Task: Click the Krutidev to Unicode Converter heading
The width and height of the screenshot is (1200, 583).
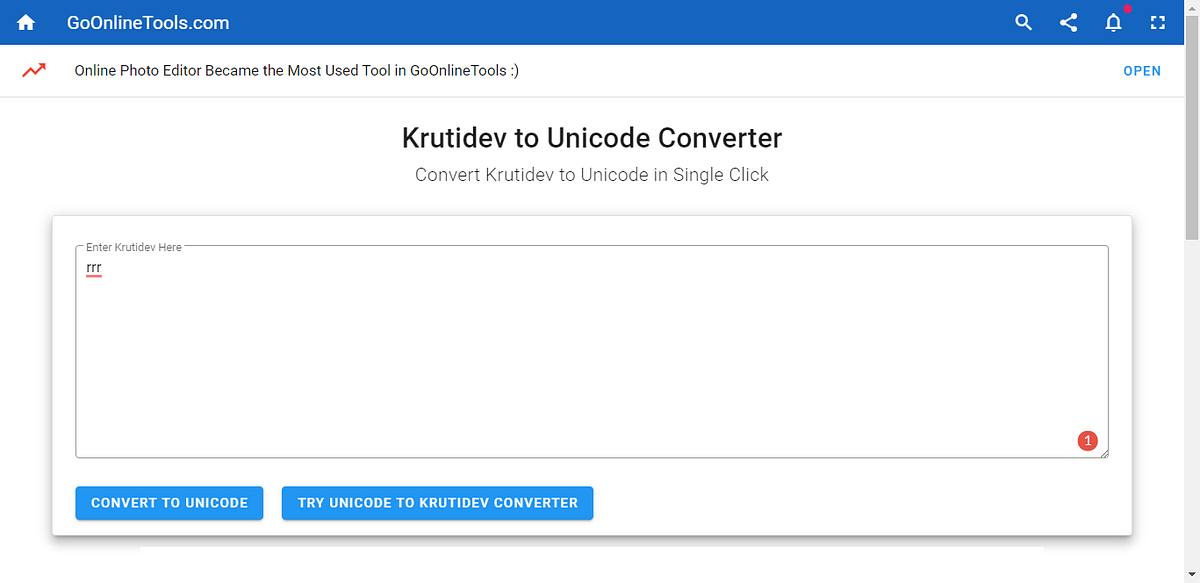Action: click(592, 137)
